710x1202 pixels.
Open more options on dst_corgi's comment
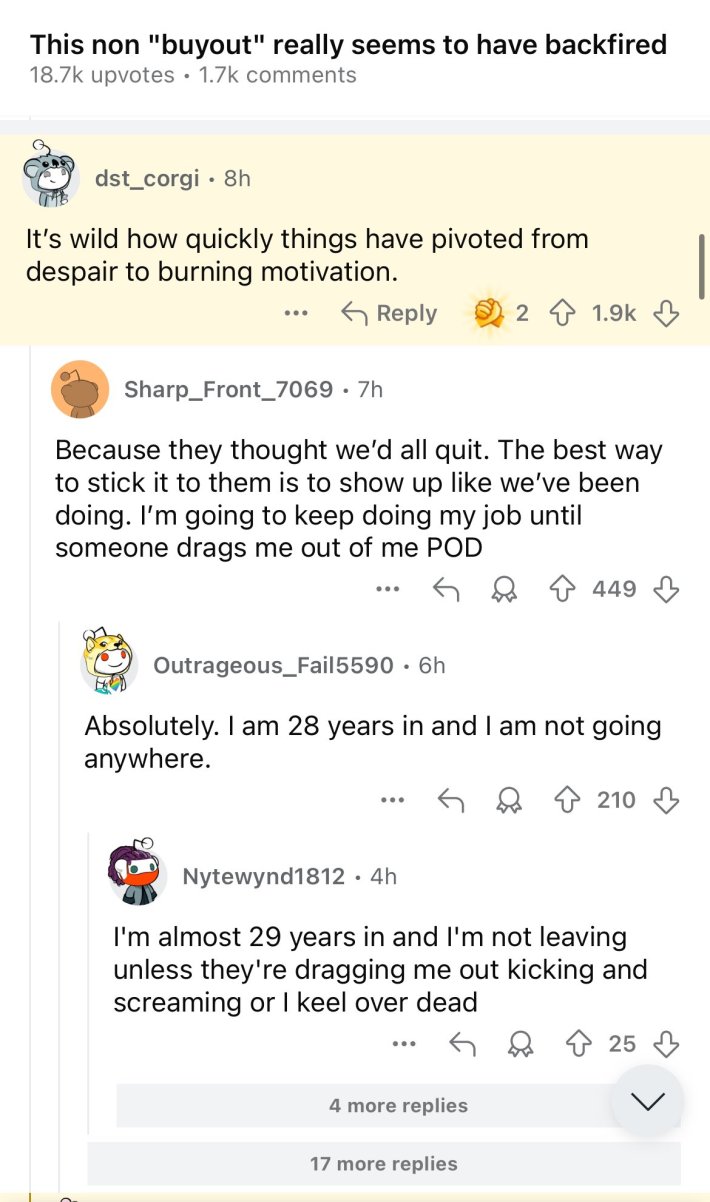(x=295, y=314)
